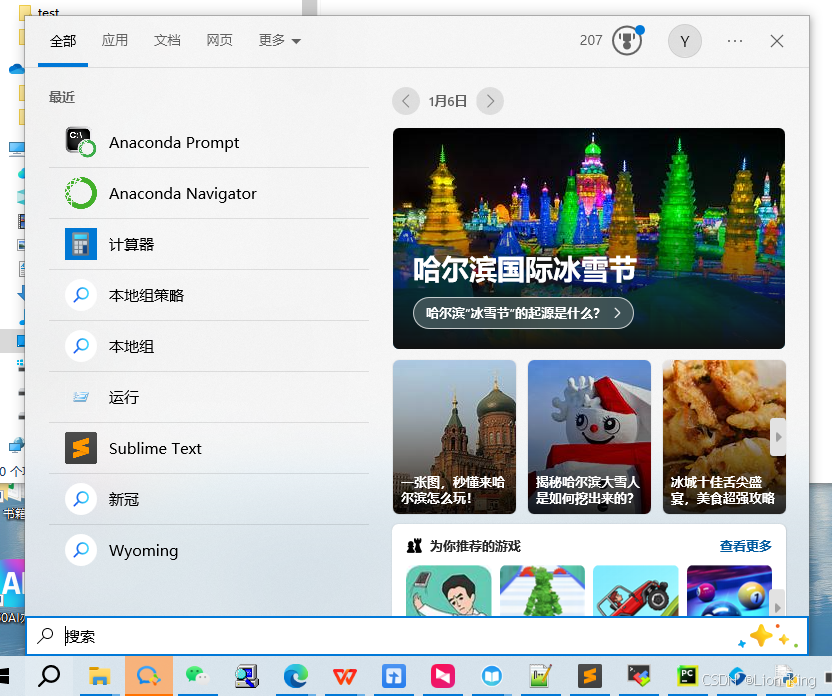The width and height of the screenshot is (832, 696).
Task: Launch Sublime Text from recent list
Action: [x=155, y=449]
